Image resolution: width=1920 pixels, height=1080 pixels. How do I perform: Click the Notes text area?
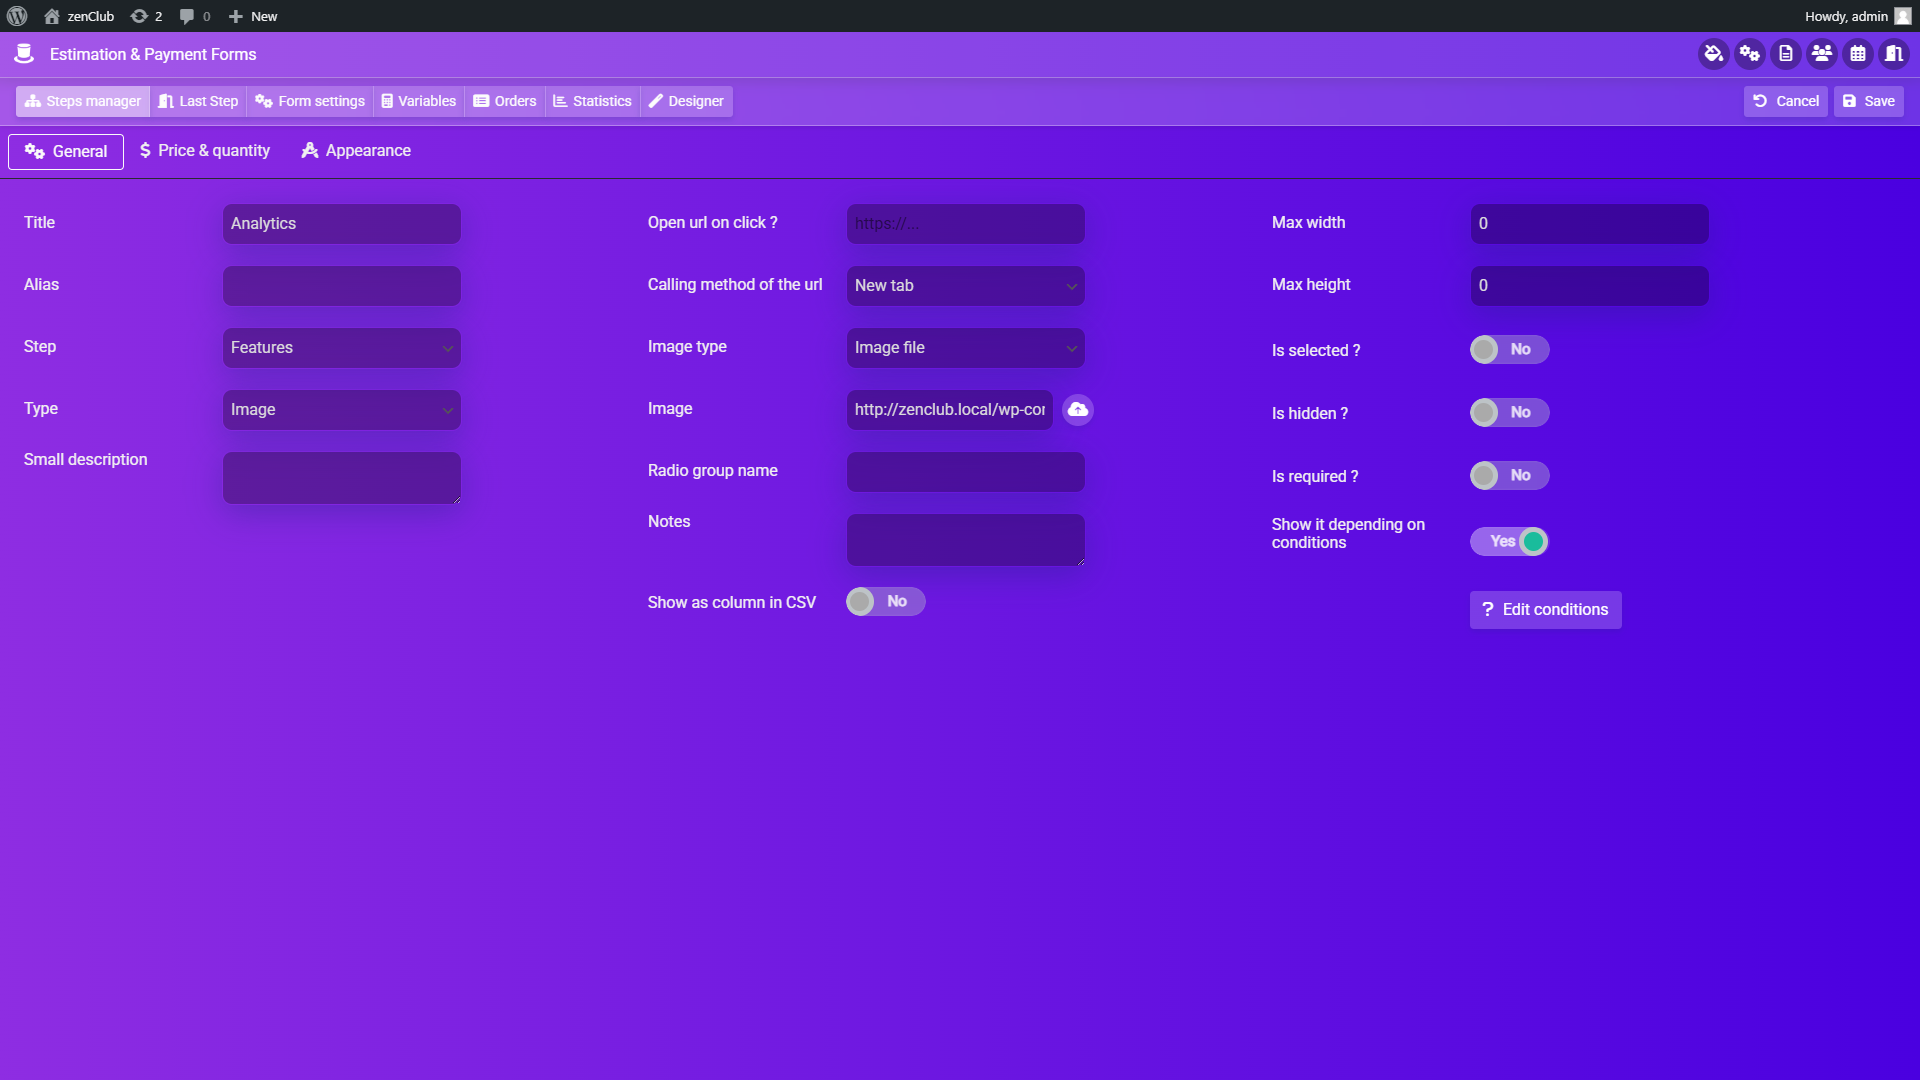[966, 540]
